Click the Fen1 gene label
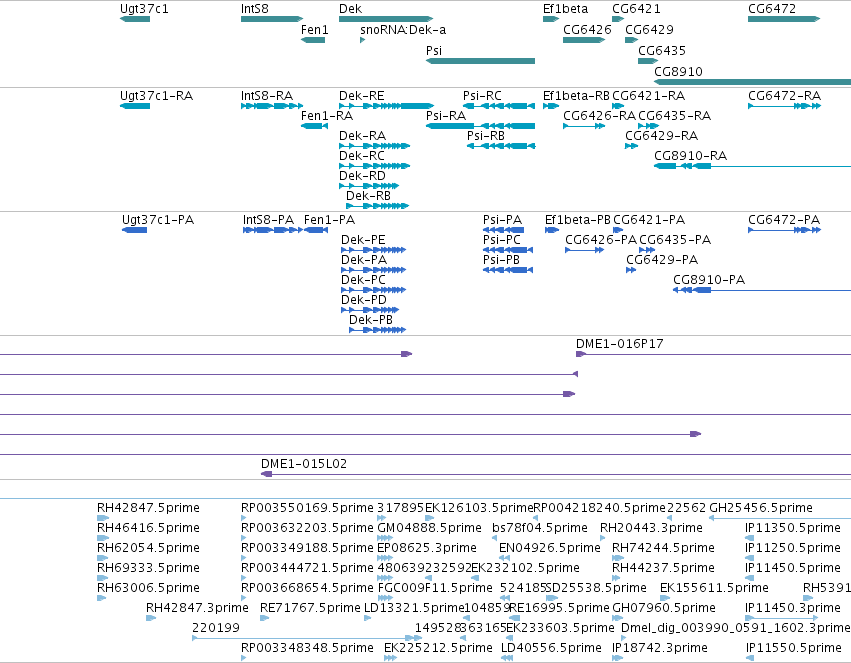851x663 pixels. tap(314, 30)
